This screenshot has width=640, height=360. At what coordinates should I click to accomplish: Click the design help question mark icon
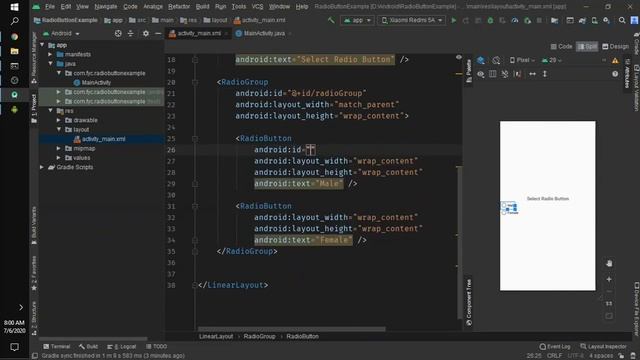click(615, 74)
